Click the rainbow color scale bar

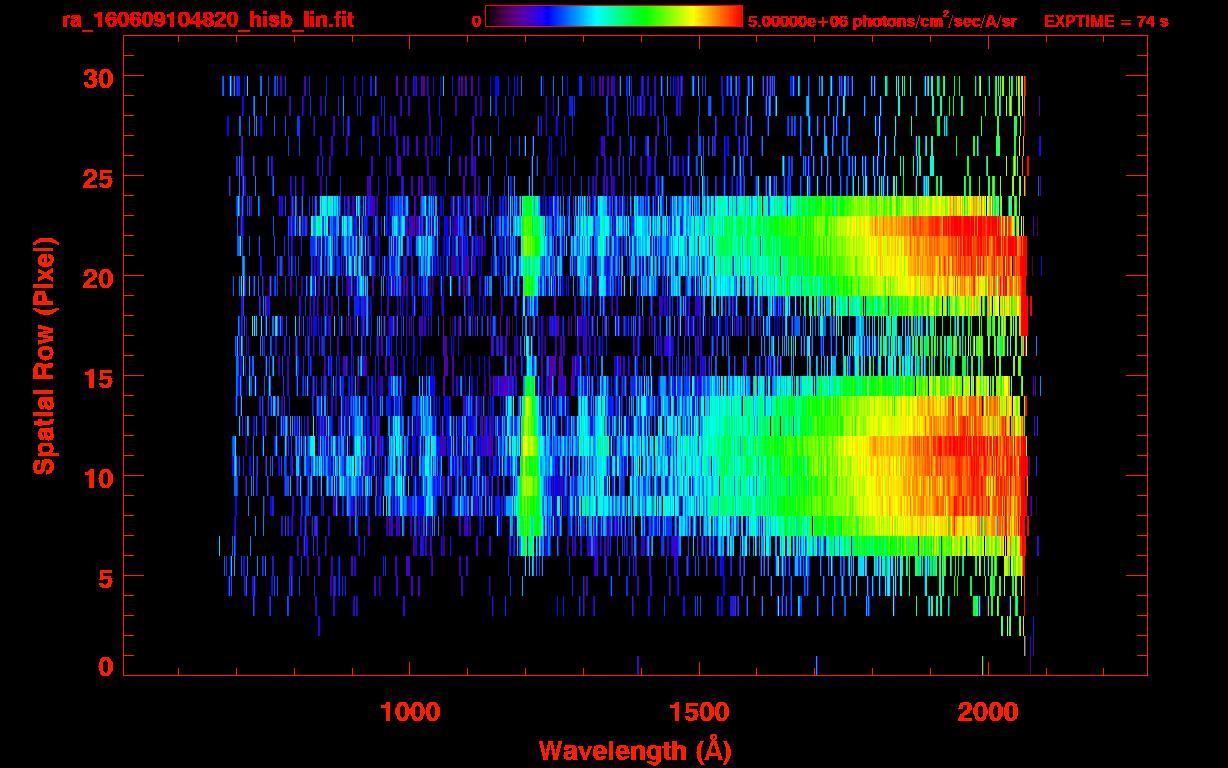(x=613, y=17)
